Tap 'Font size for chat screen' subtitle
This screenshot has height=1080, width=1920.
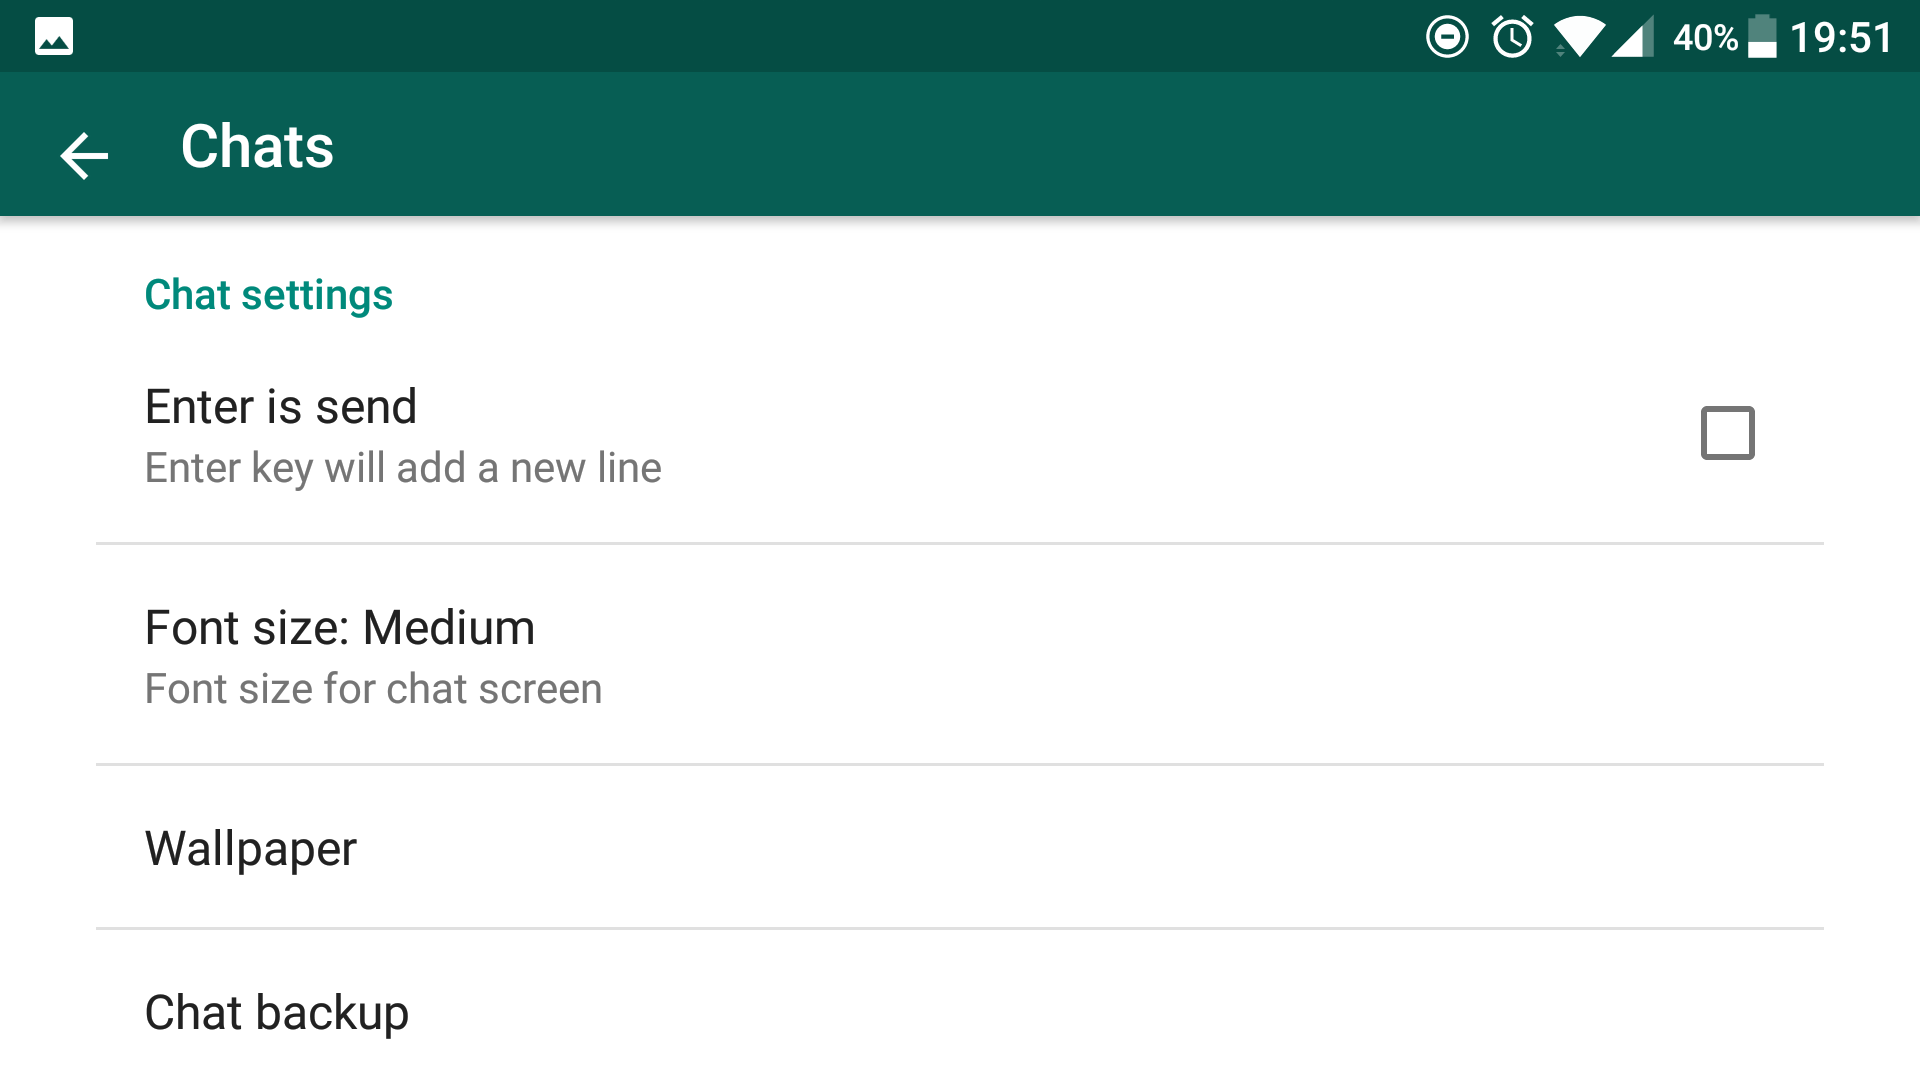click(373, 689)
